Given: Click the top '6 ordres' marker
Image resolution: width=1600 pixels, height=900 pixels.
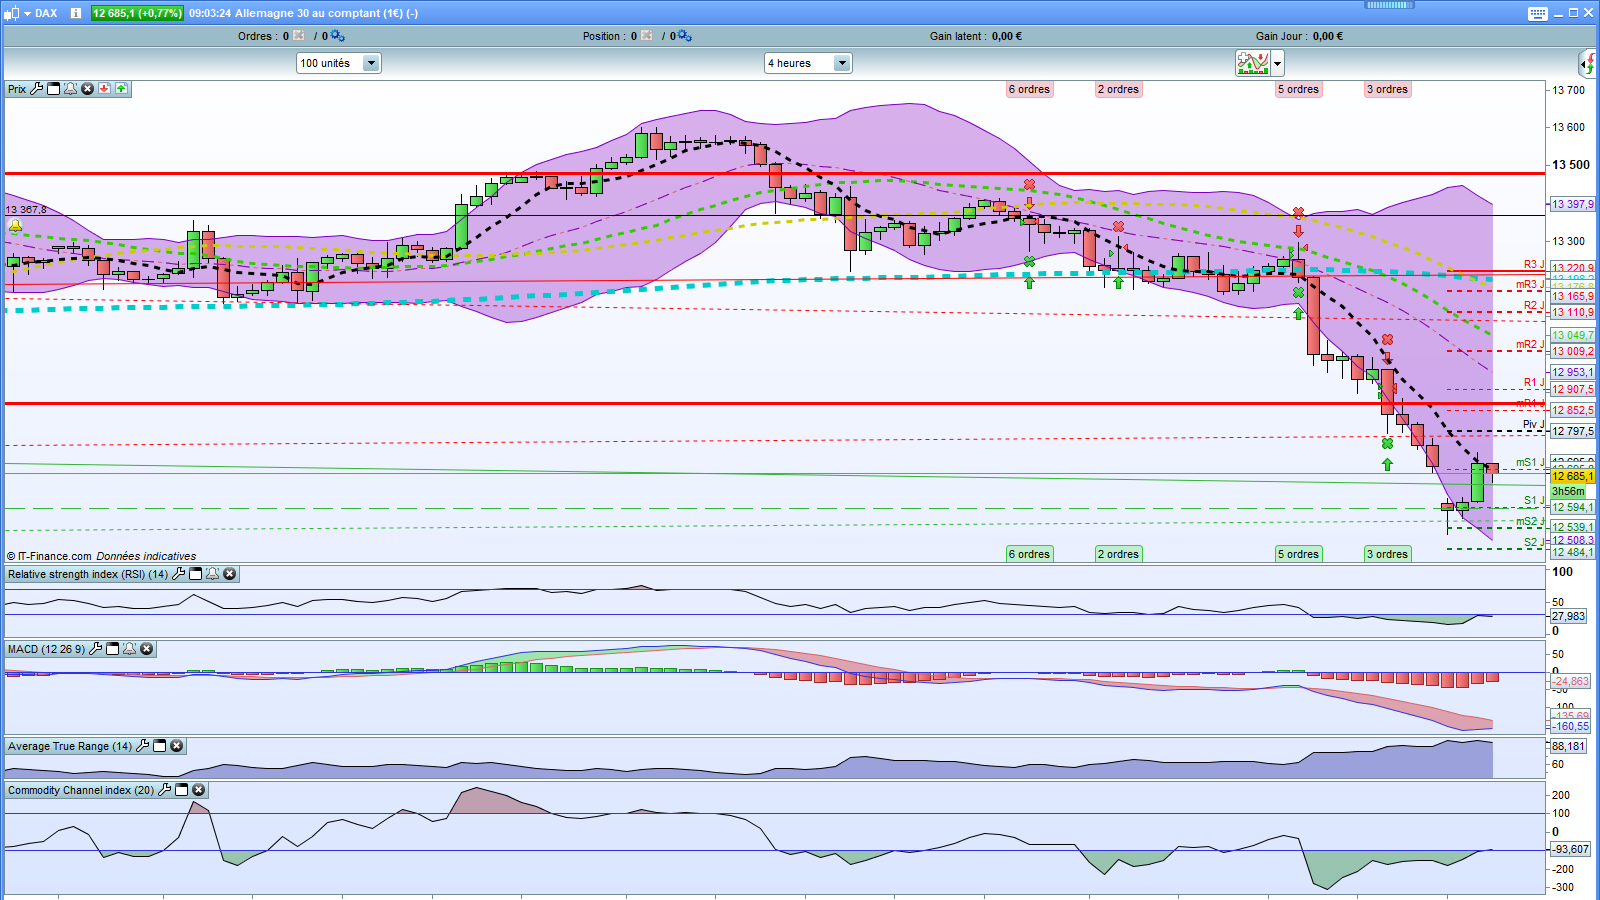Looking at the screenshot, I should click(1029, 89).
